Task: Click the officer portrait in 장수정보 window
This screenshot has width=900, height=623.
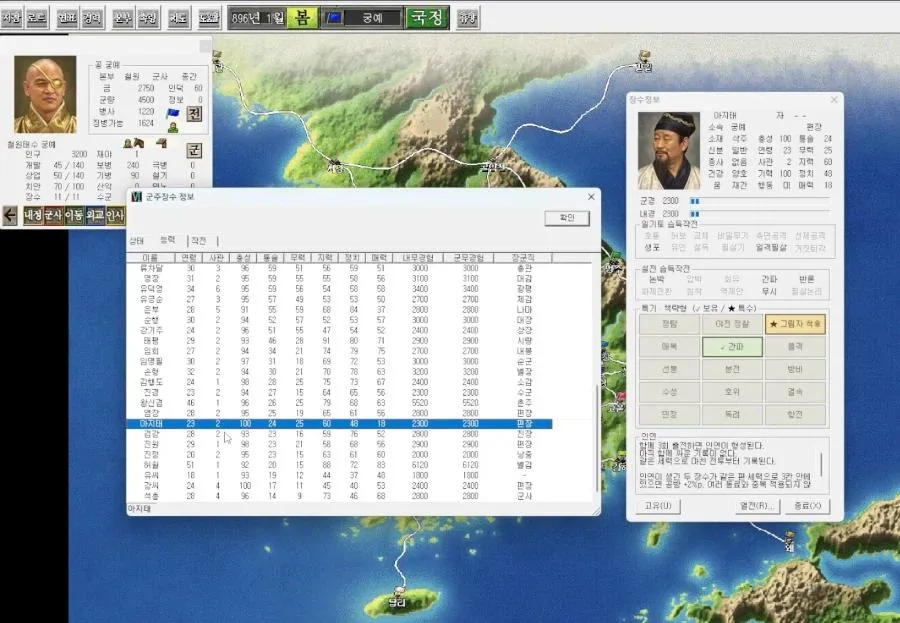Action: tap(669, 150)
